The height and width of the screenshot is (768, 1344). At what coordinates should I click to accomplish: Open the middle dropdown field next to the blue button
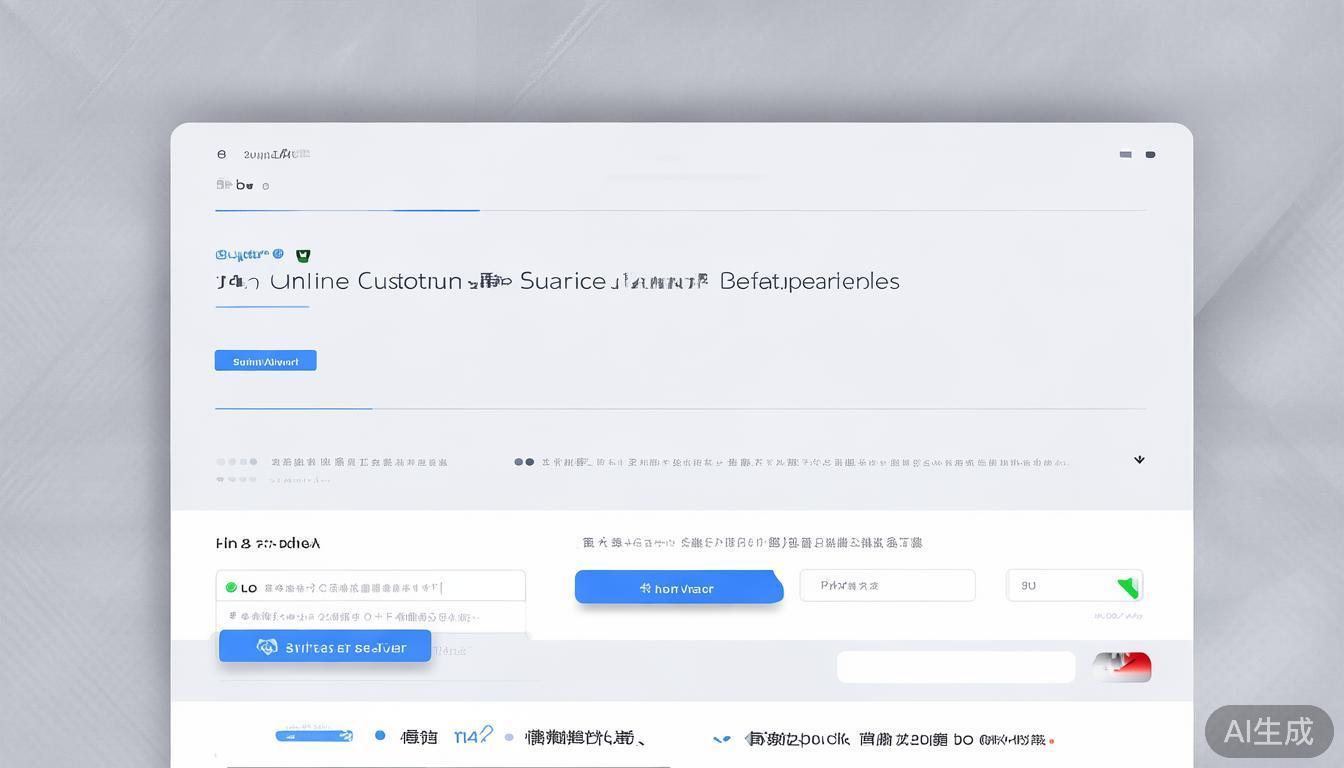click(x=887, y=585)
